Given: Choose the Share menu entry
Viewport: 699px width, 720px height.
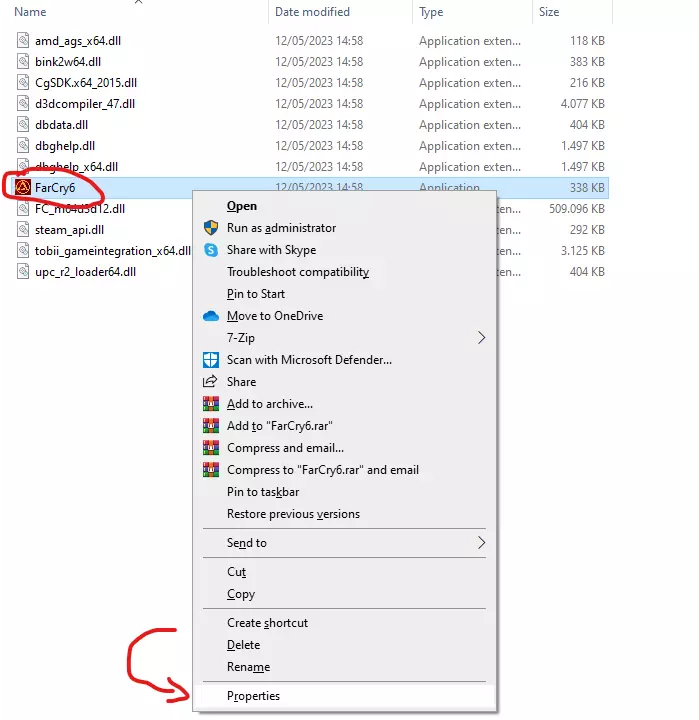Looking at the screenshot, I should [x=344, y=382].
